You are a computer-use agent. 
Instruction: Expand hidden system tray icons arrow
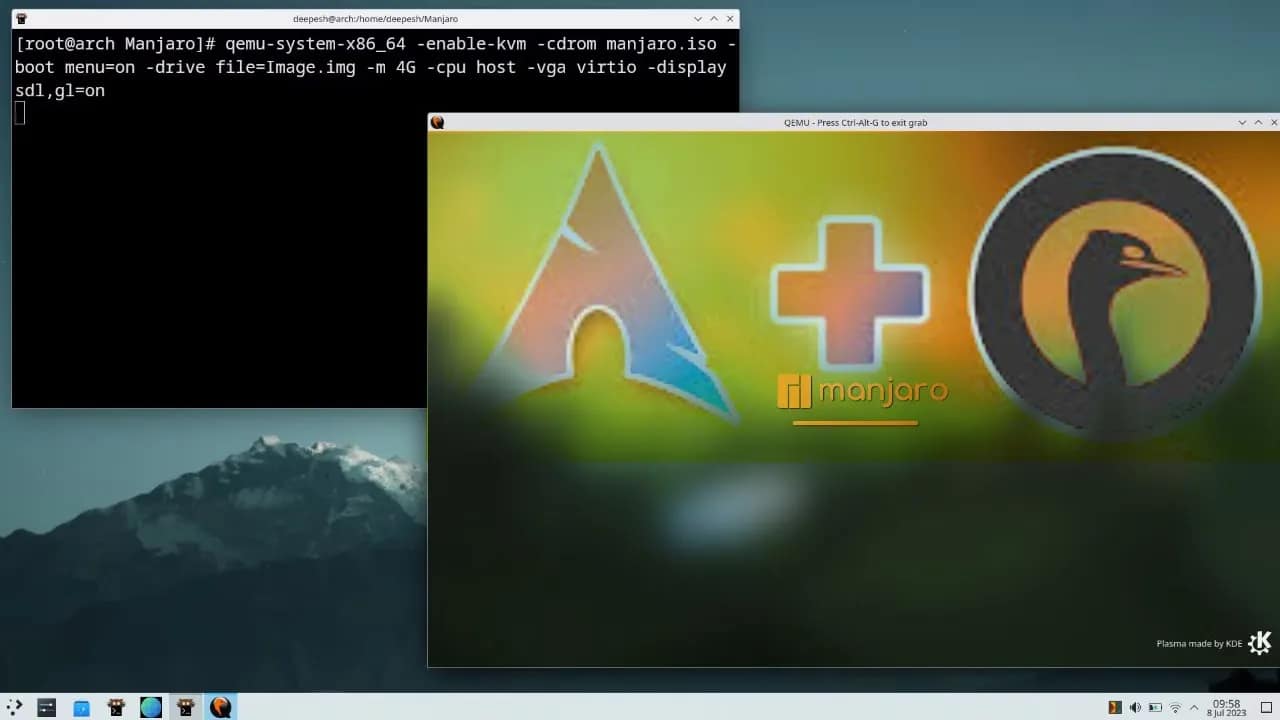coord(1194,707)
